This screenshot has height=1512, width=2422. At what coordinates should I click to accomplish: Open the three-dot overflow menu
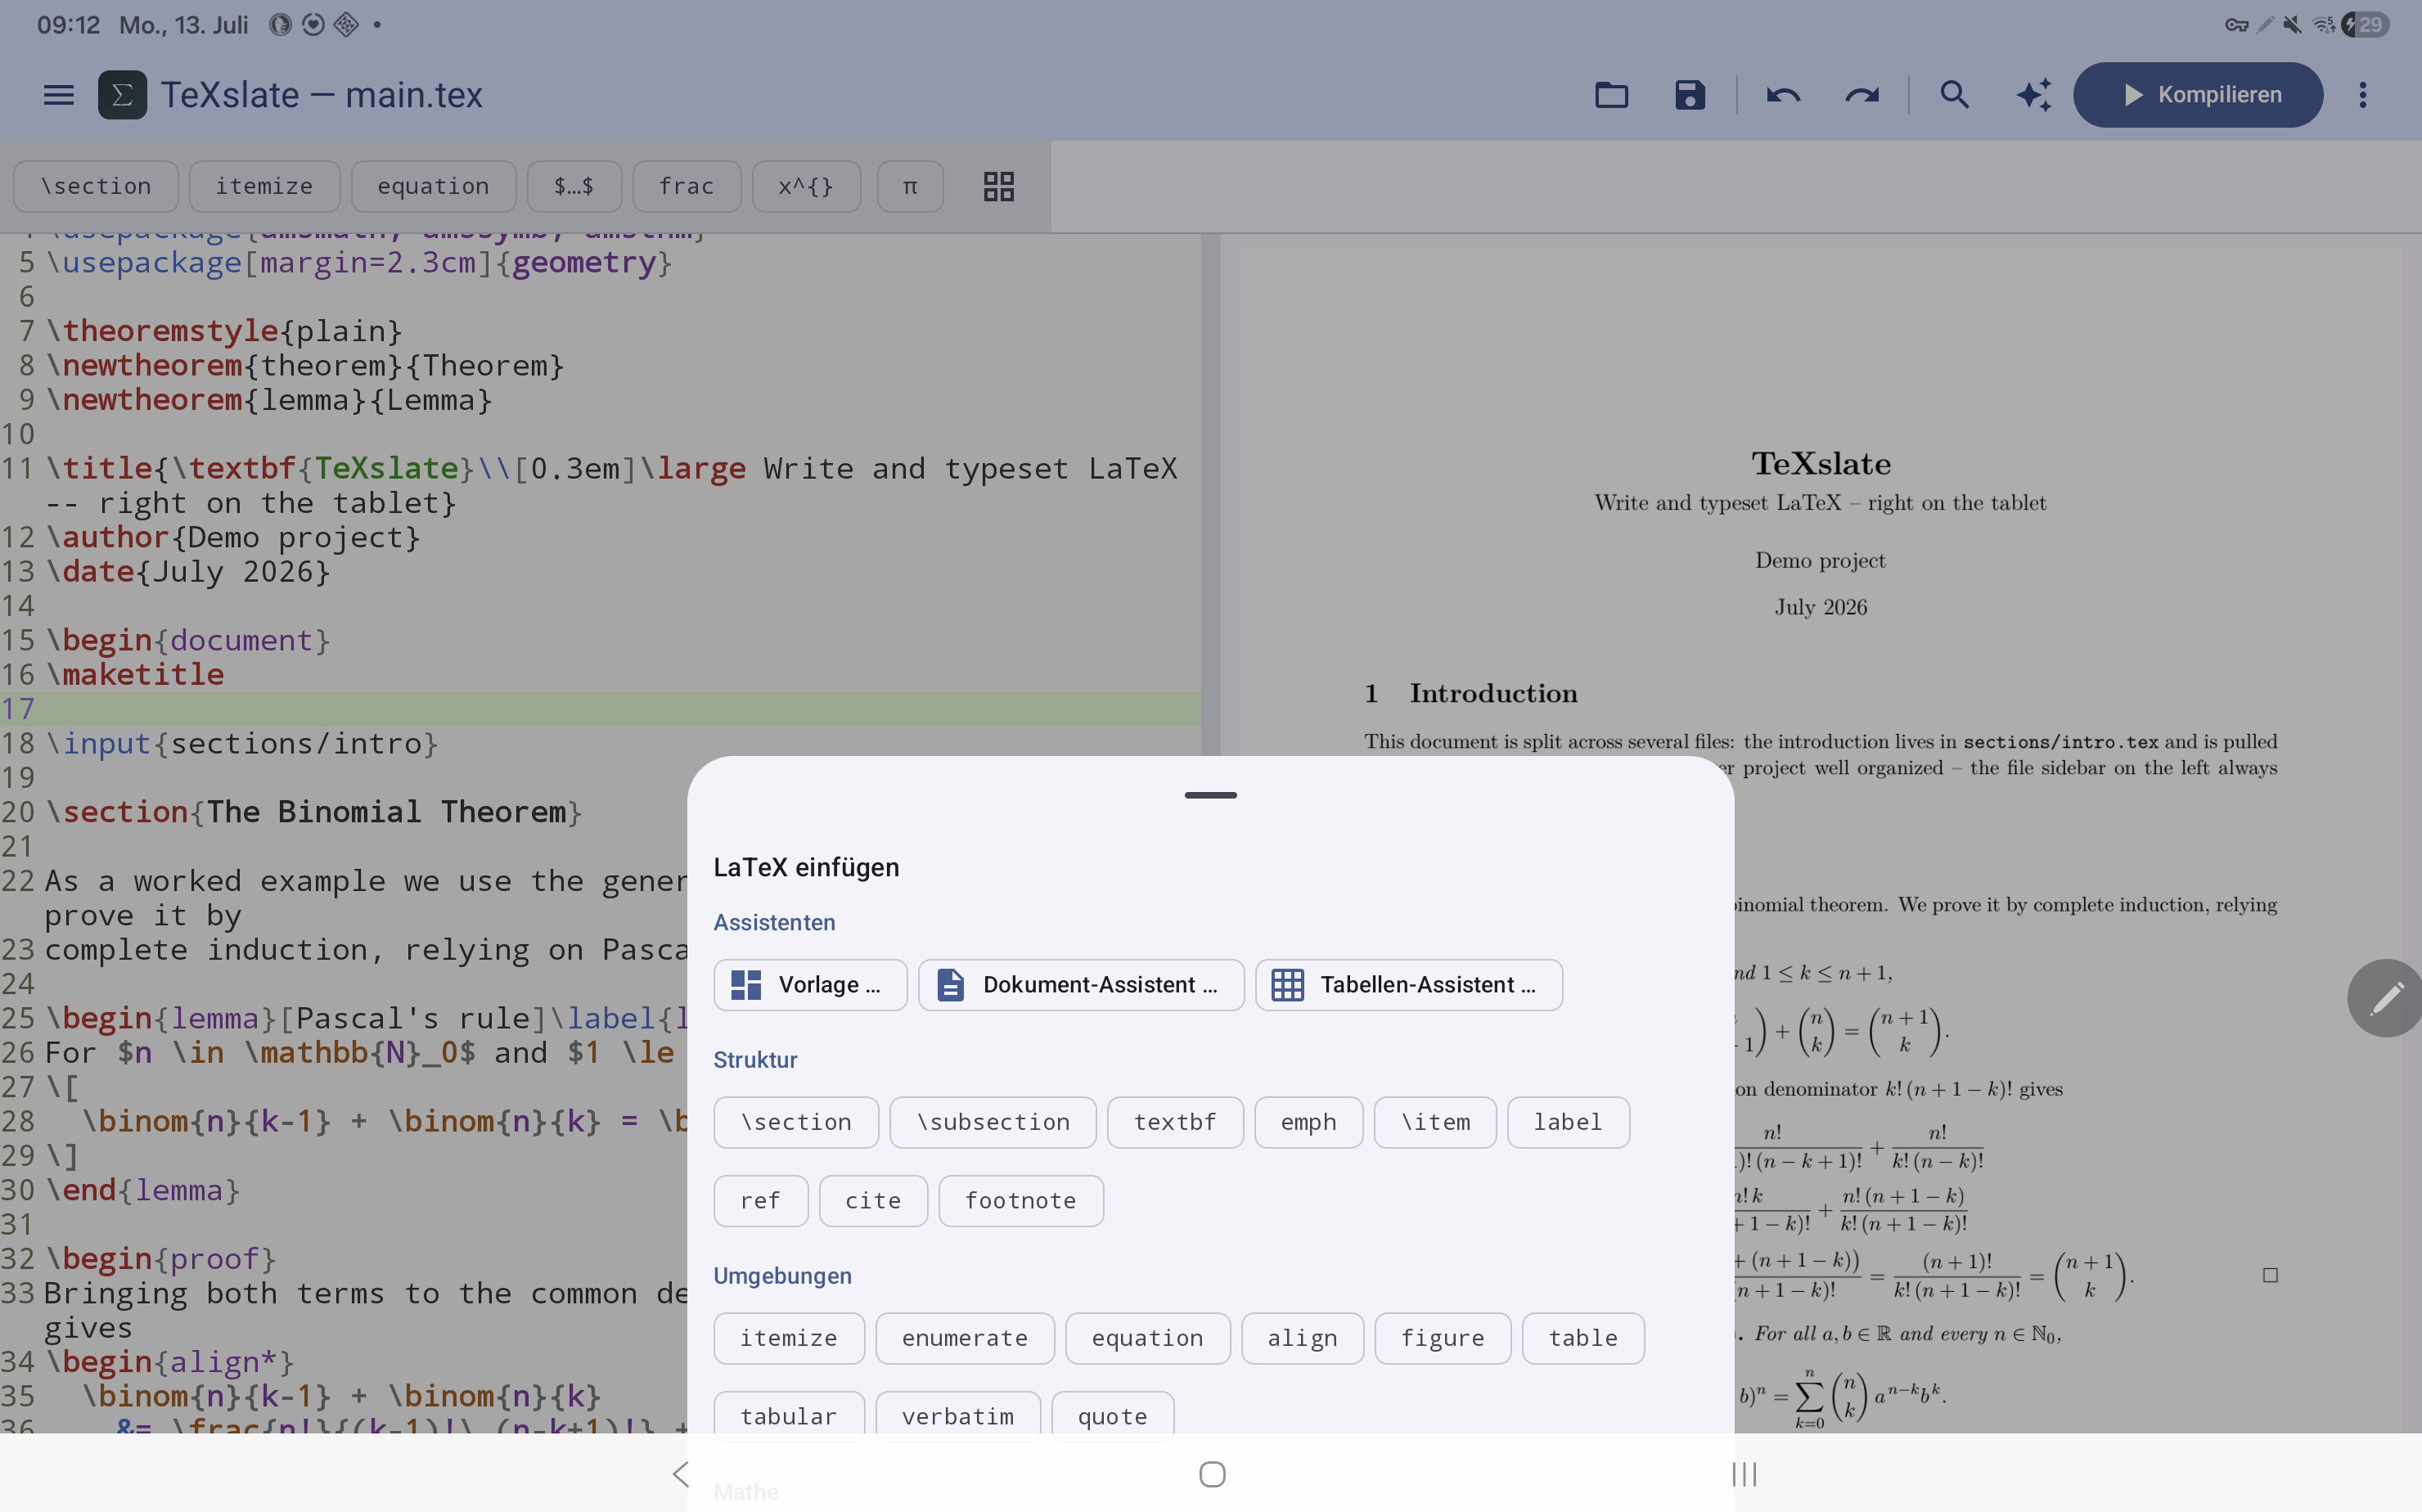pyautogui.click(x=2363, y=95)
